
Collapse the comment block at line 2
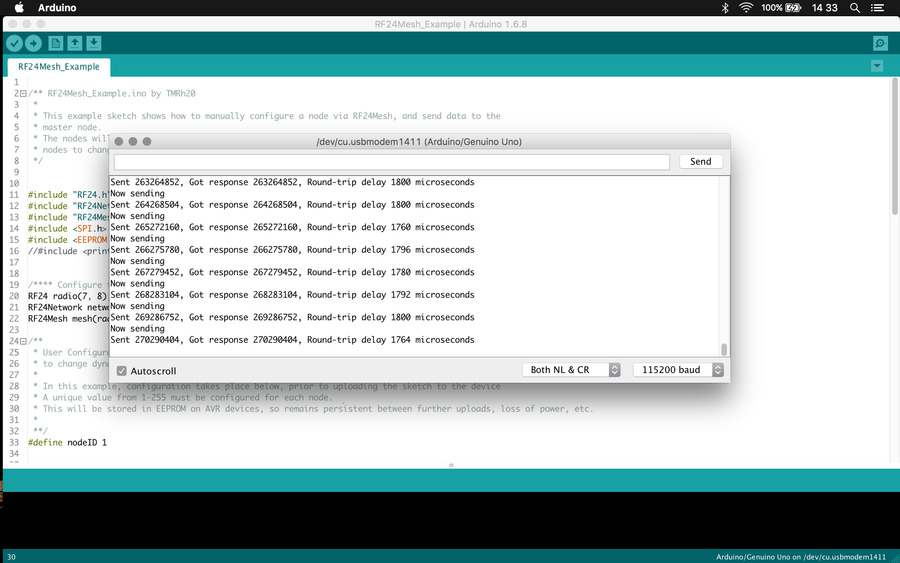[23, 93]
